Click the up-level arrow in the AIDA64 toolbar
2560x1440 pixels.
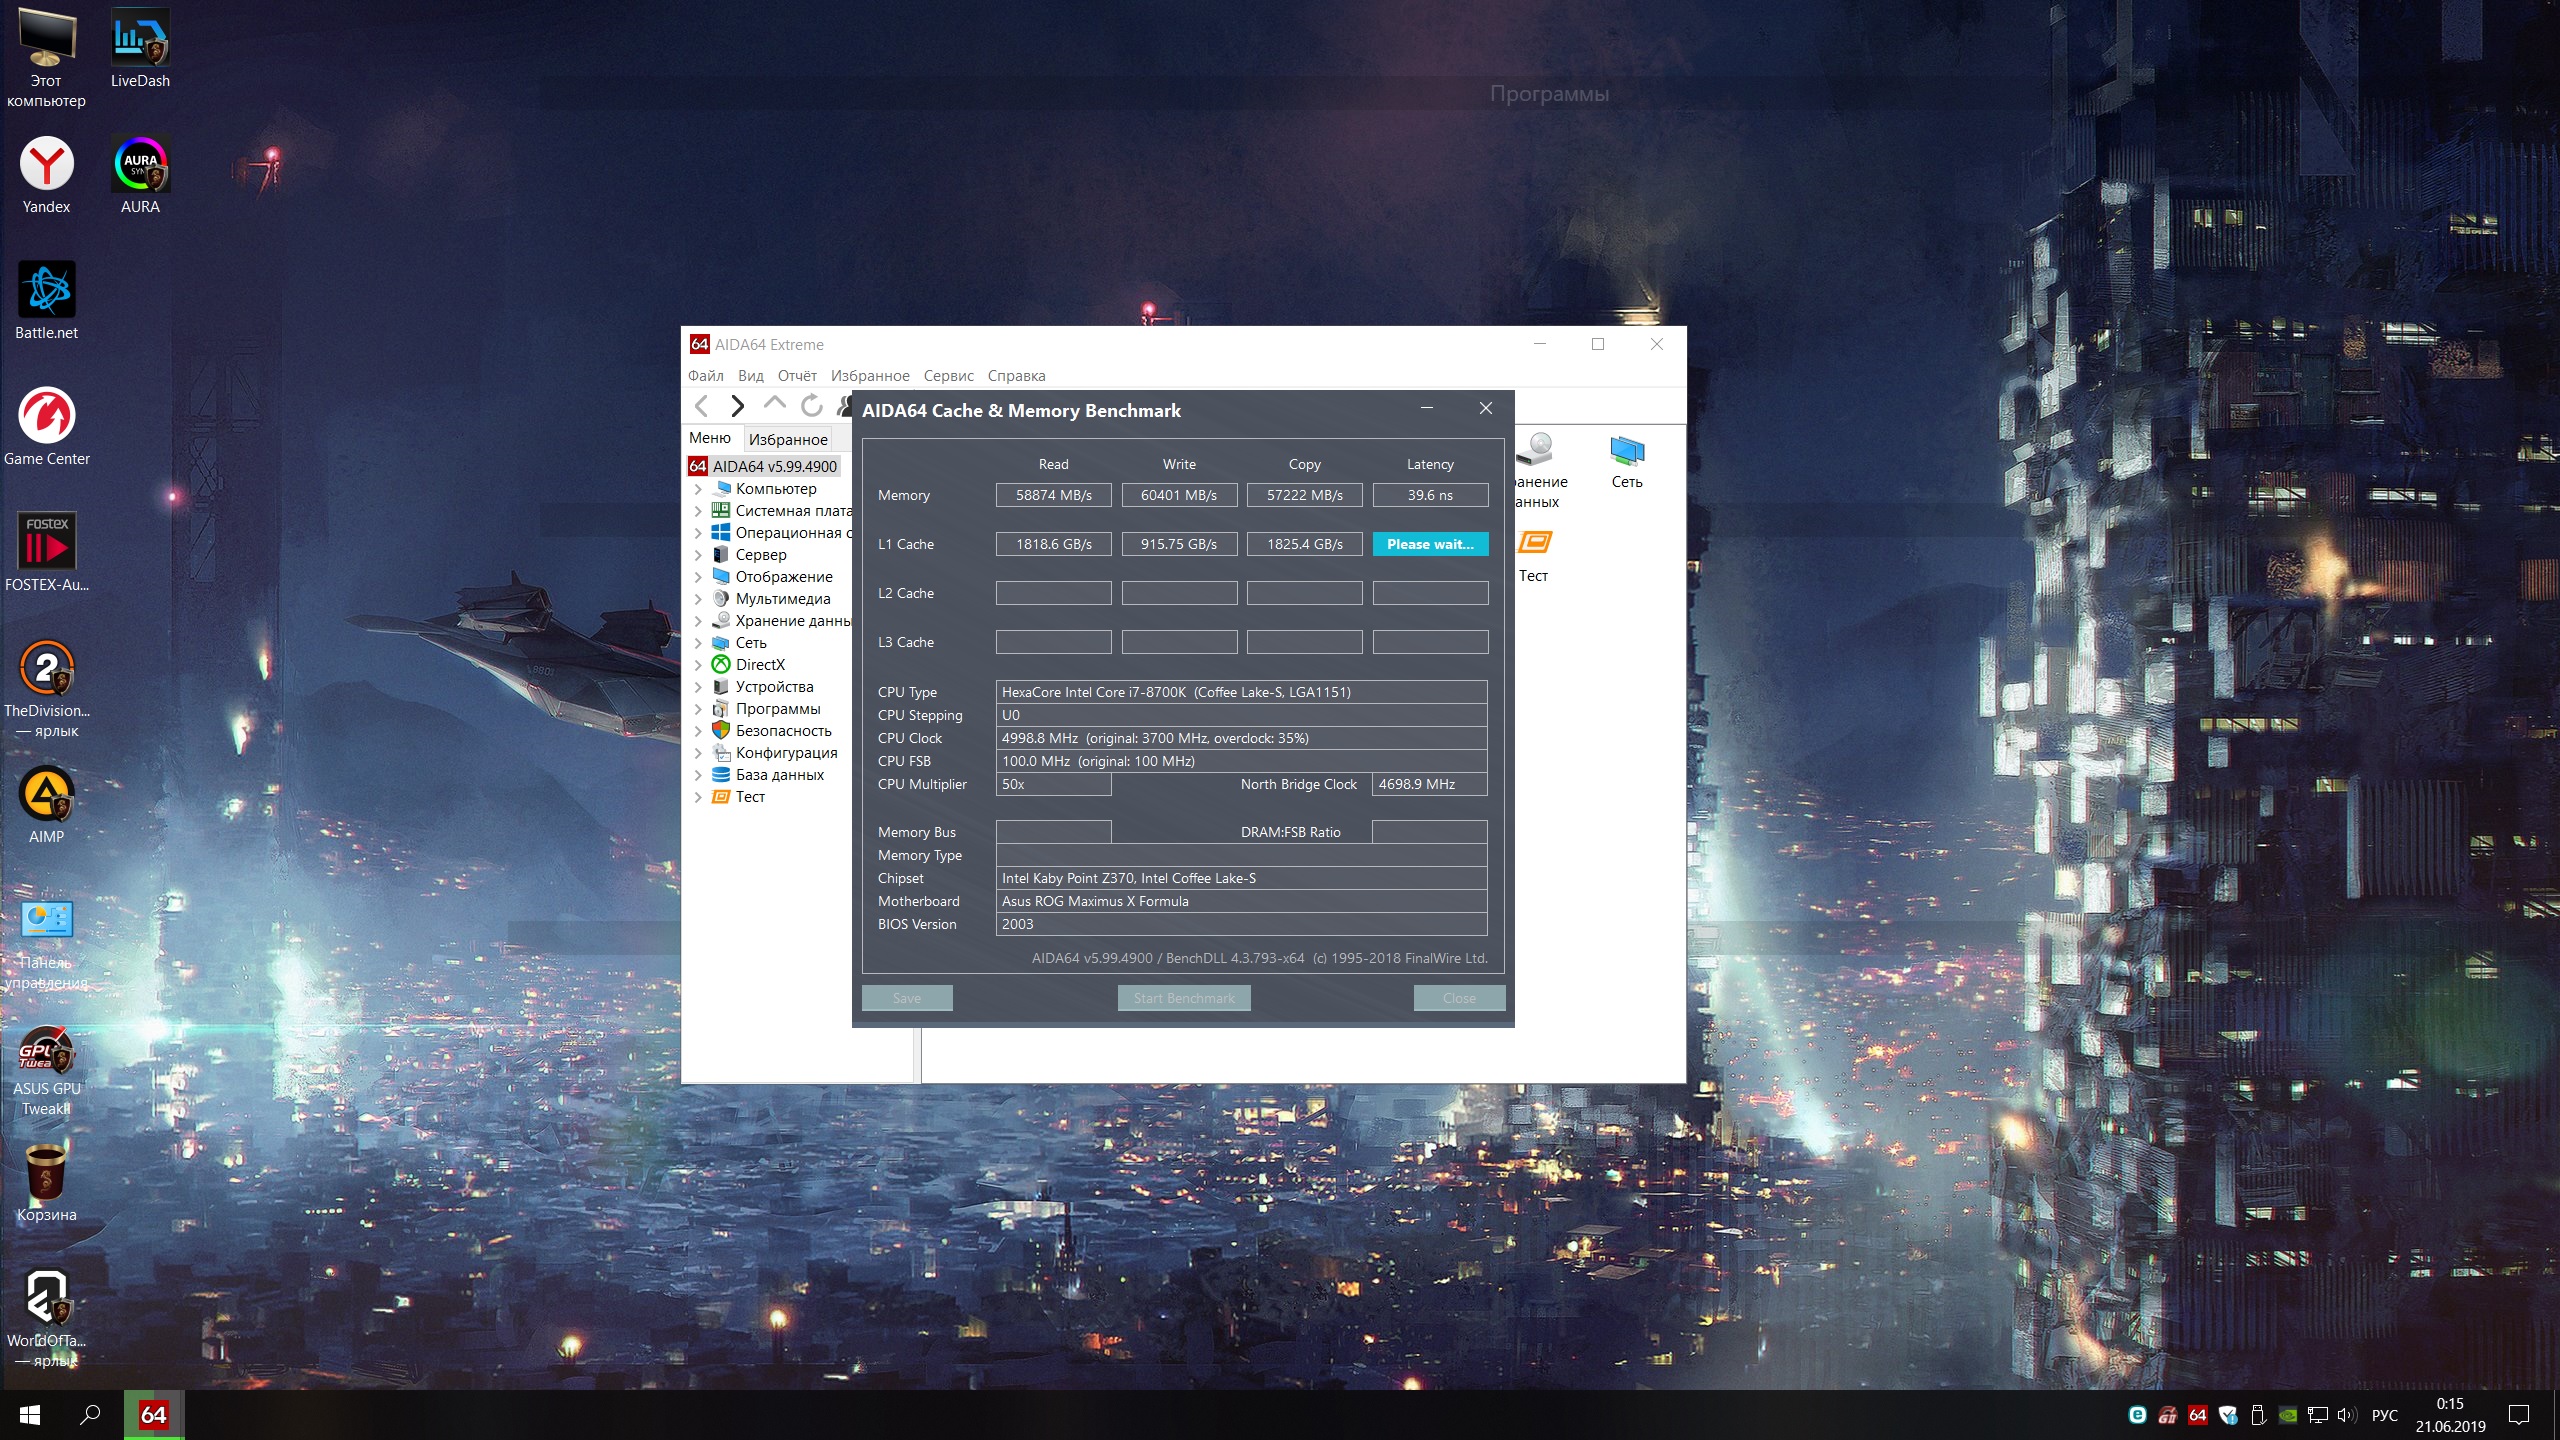coord(774,404)
